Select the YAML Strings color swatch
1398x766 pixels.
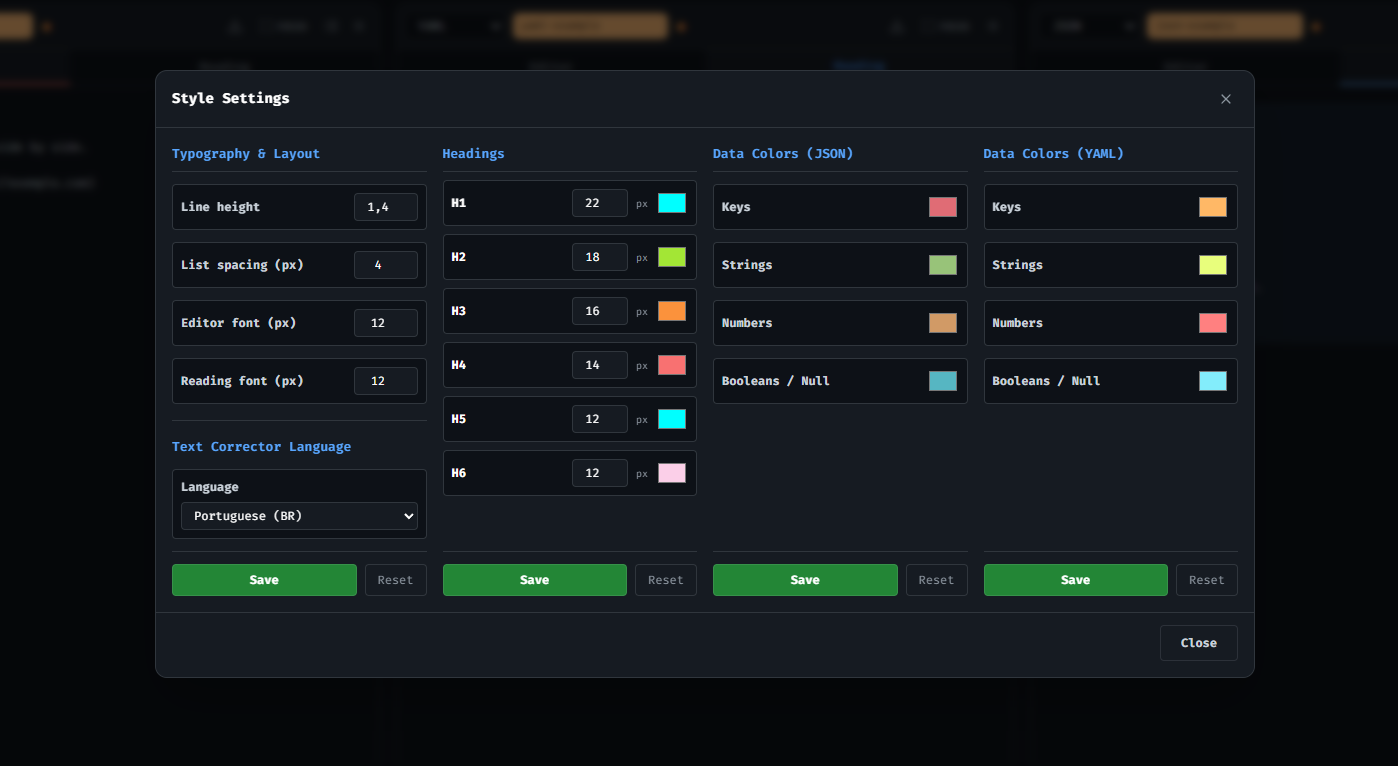[1212, 265]
